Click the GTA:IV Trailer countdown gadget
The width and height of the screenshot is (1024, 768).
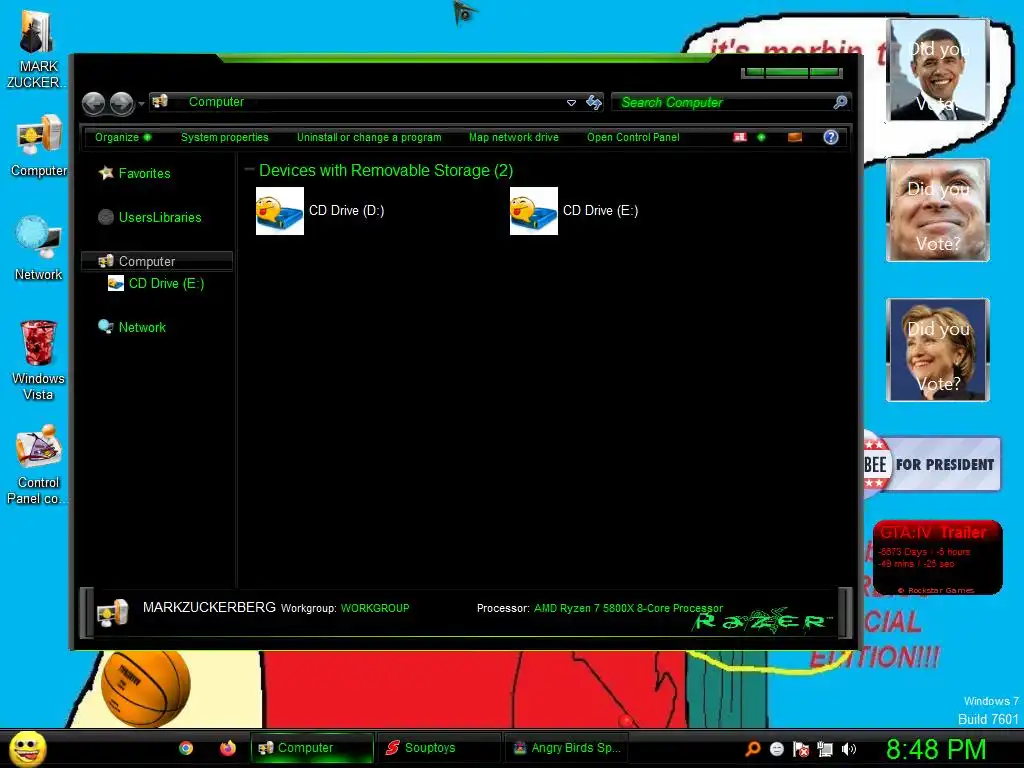coord(937,557)
